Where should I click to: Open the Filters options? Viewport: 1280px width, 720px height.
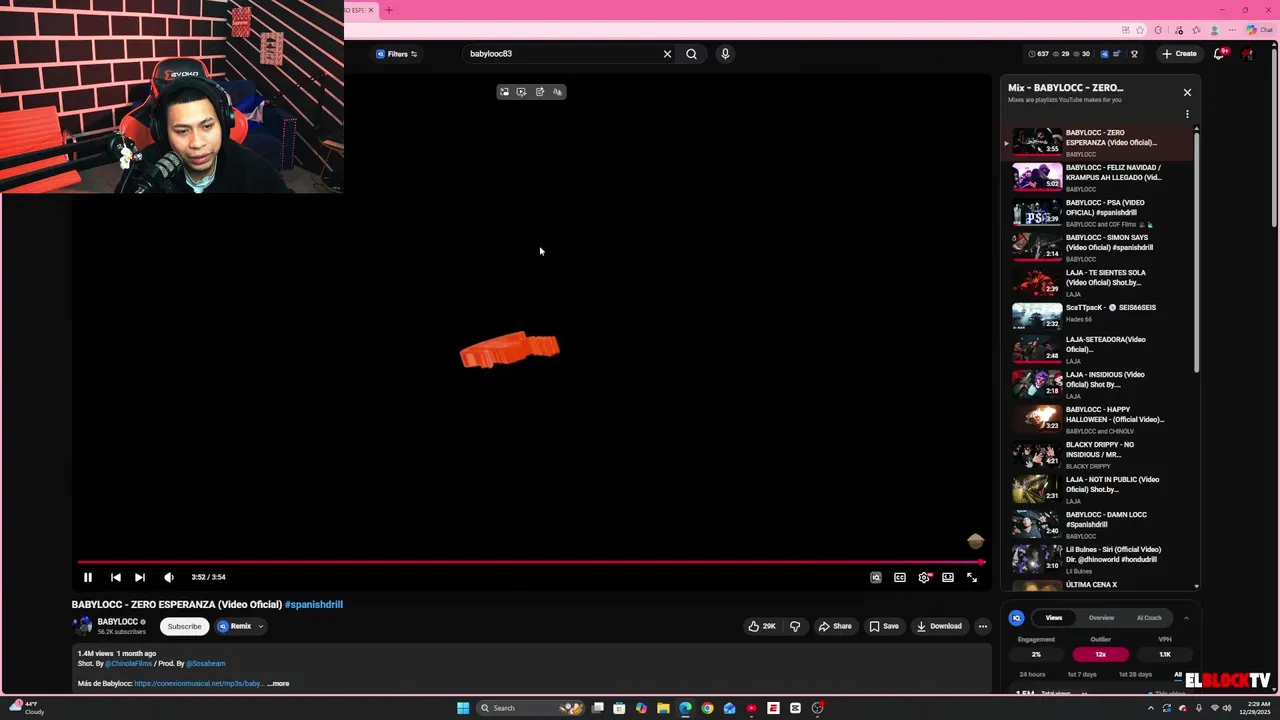click(397, 54)
